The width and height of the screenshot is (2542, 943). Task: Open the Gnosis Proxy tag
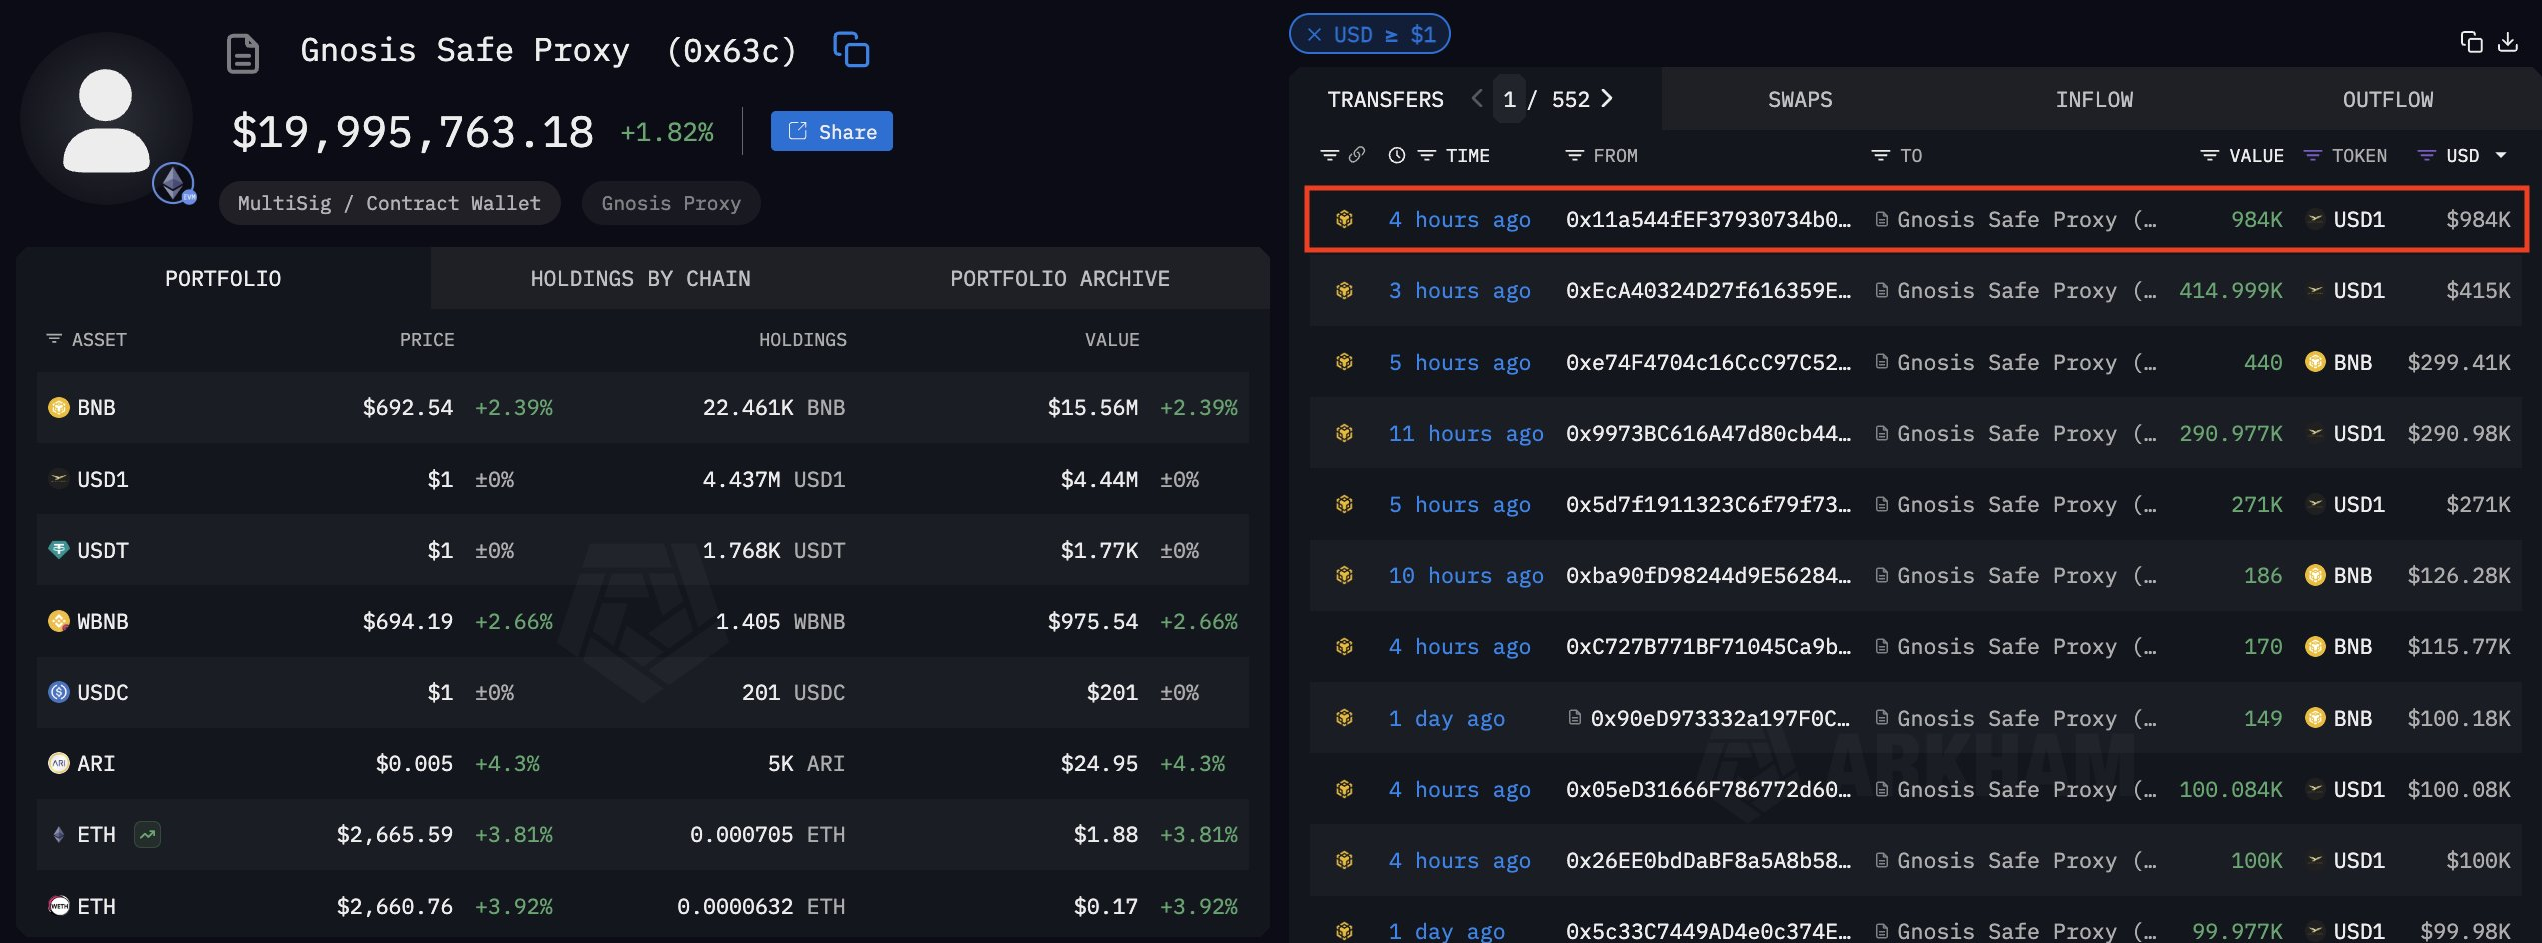pyautogui.click(x=671, y=203)
